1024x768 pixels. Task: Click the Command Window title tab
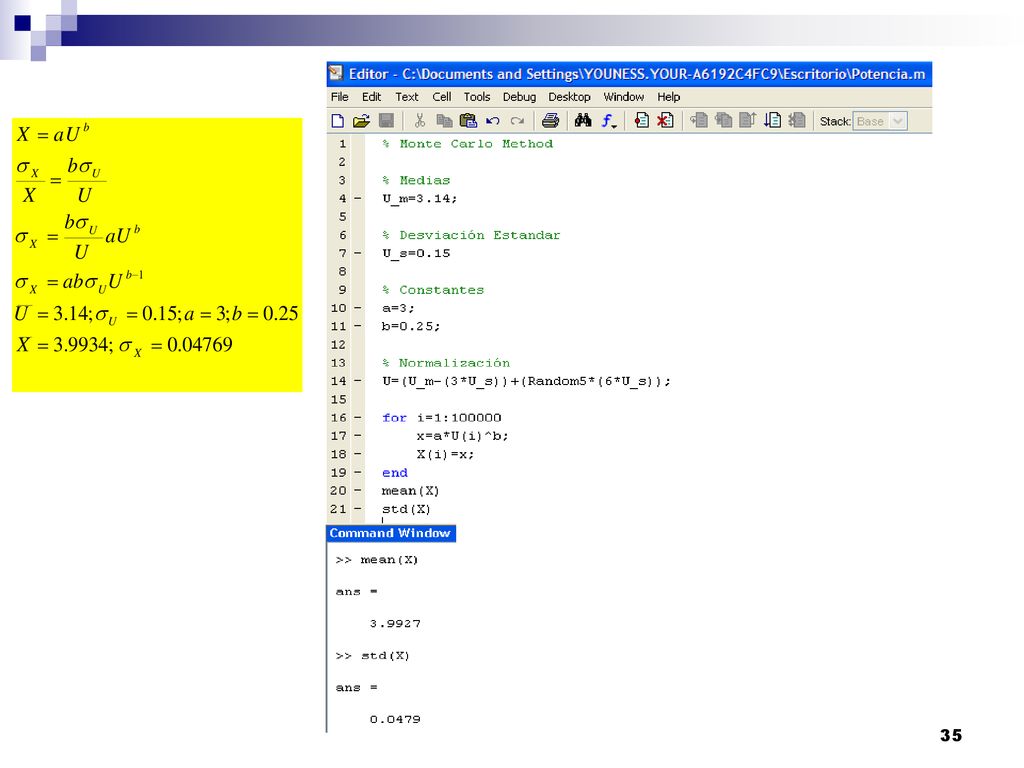pos(391,533)
